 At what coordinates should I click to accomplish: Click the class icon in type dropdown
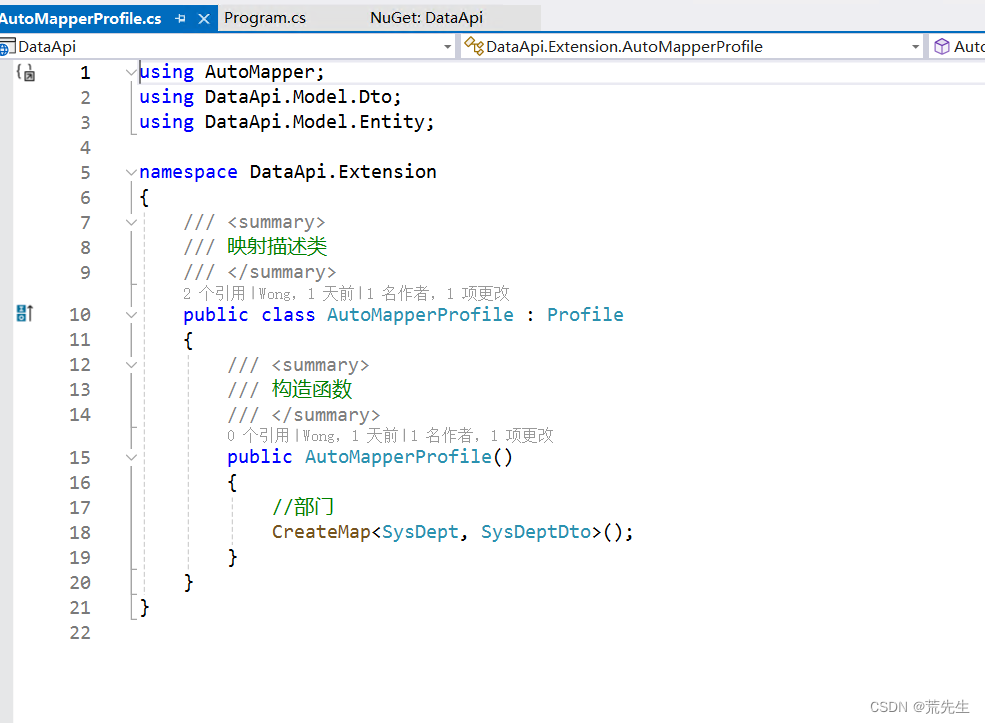click(474, 46)
